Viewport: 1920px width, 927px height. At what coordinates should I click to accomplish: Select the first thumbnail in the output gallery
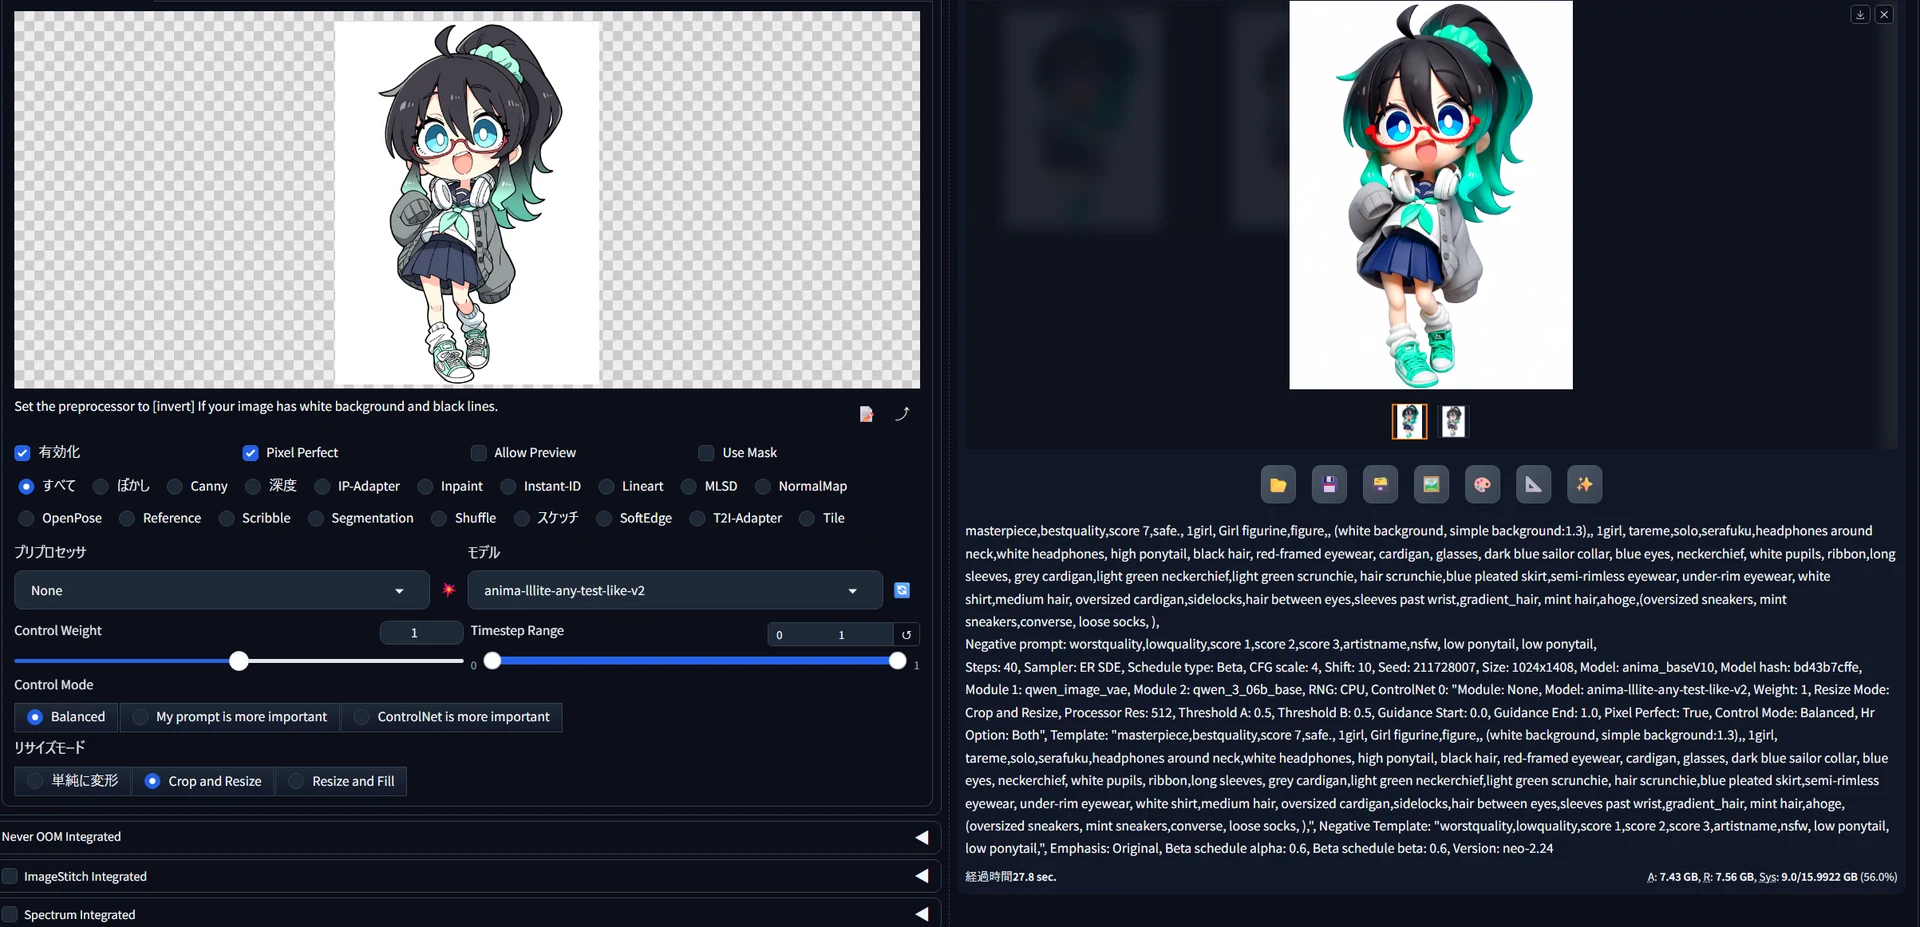[x=1409, y=422]
